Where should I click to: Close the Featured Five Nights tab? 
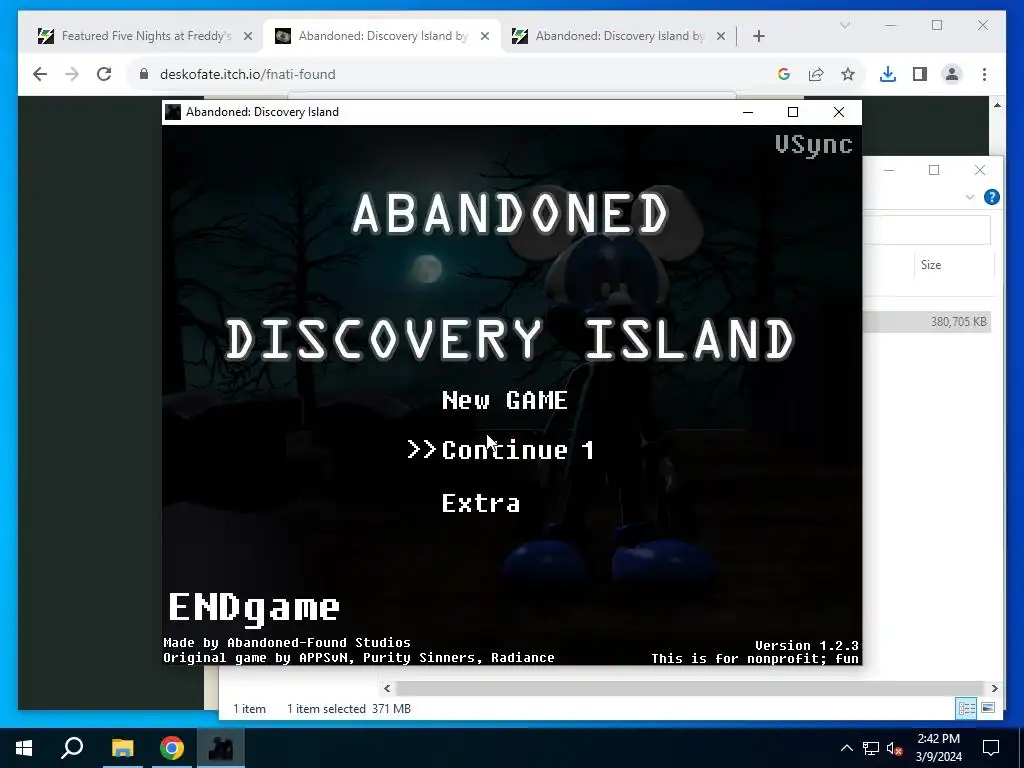[248, 36]
